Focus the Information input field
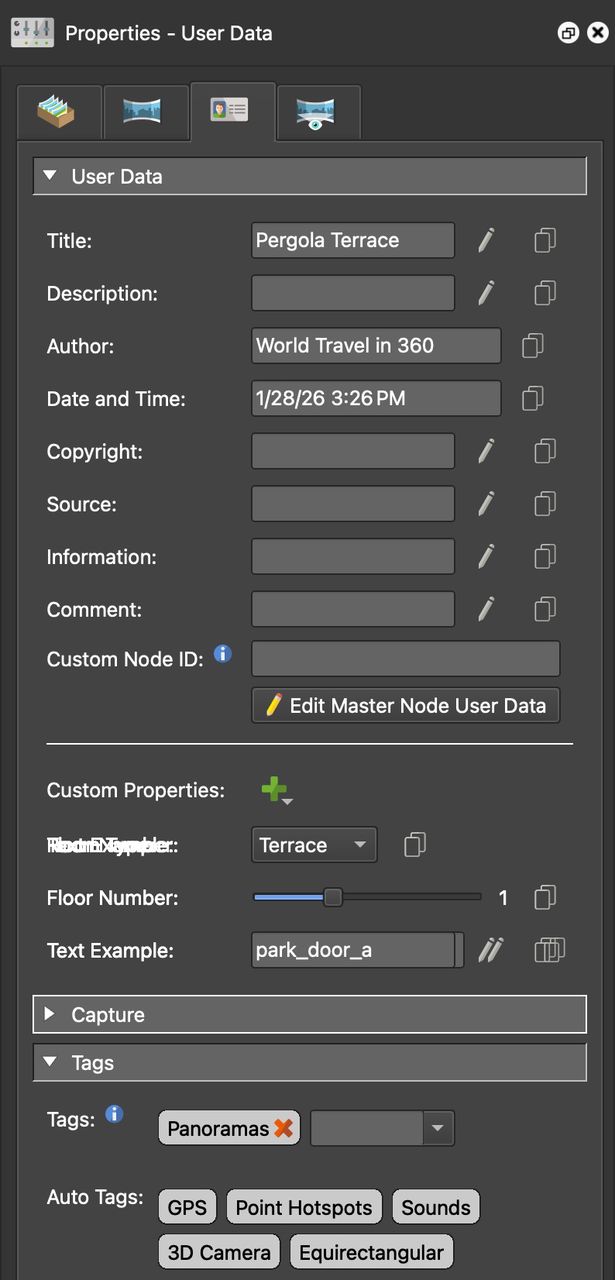The width and height of the screenshot is (615, 1280). (x=353, y=556)
